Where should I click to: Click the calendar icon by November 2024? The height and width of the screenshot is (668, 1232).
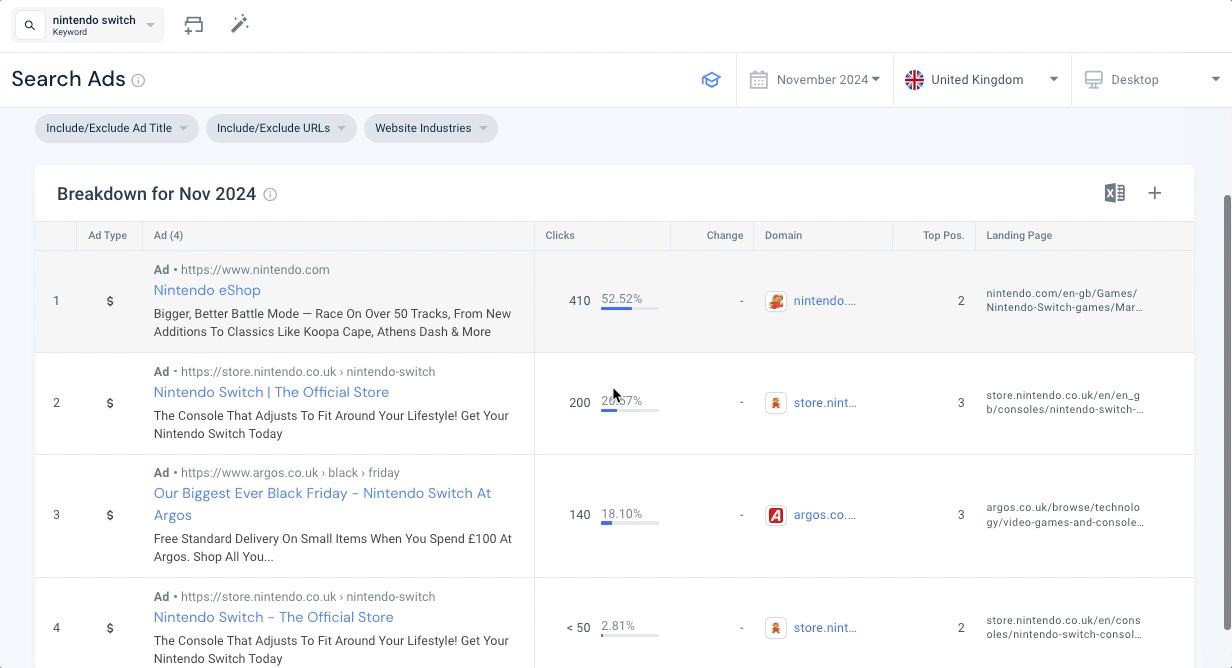tap(759, 80)
